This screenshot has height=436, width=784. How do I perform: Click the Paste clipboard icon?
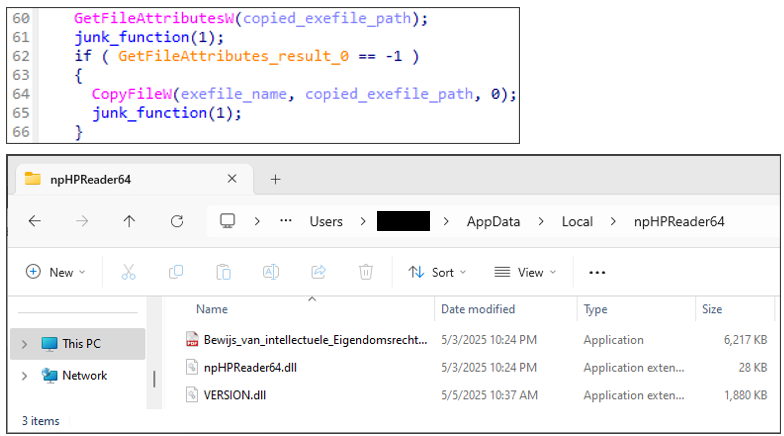[223, 272]
